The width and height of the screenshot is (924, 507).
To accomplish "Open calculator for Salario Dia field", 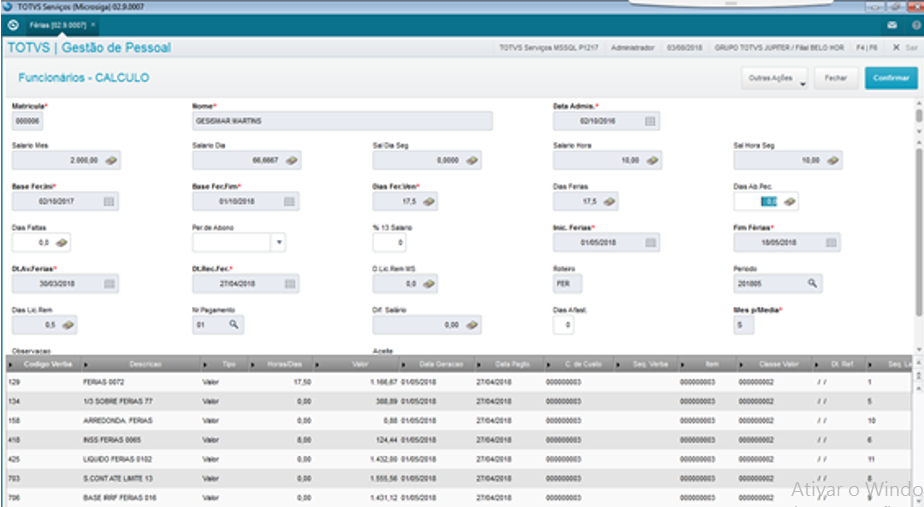I will coord(291,160).
